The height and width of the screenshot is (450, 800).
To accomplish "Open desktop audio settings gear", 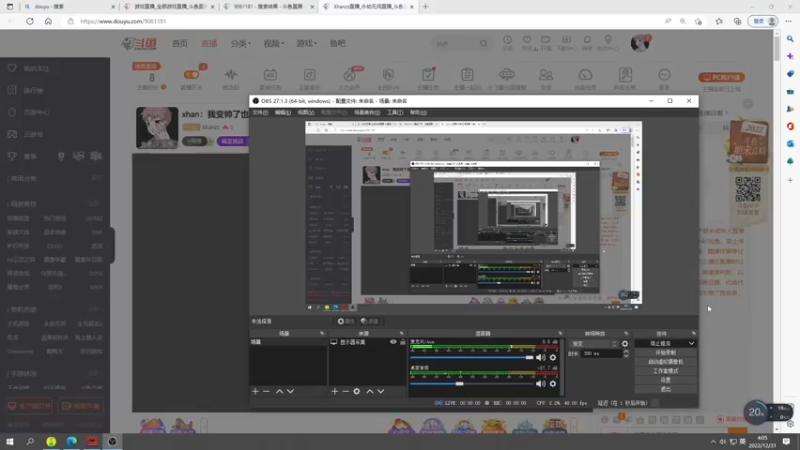I will [553, 384].
